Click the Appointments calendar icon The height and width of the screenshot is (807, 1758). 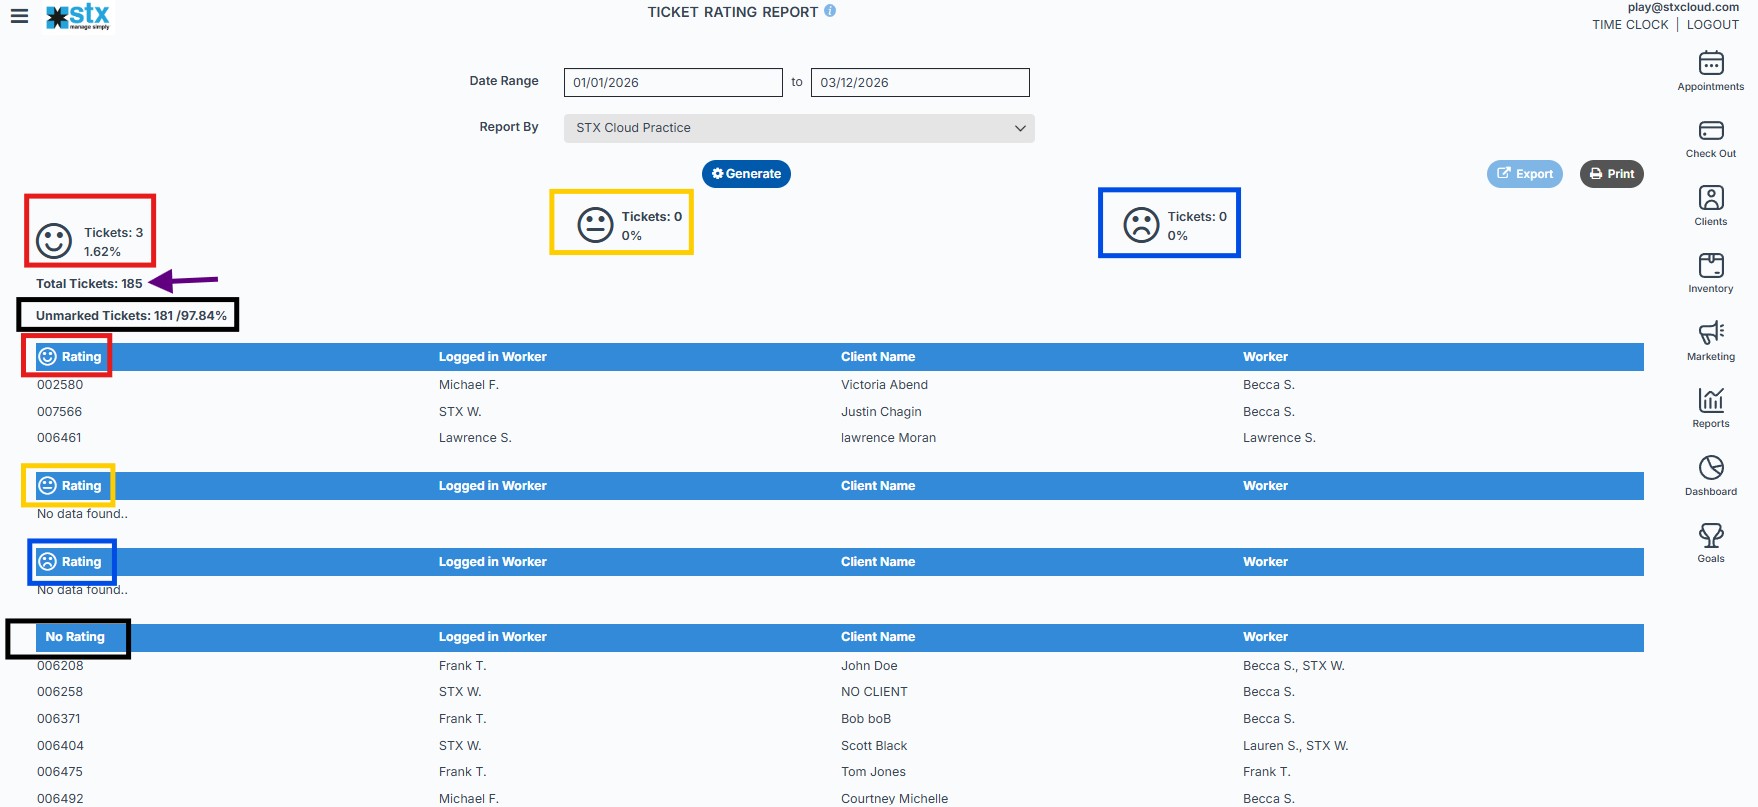click(x=1711, y=64)
